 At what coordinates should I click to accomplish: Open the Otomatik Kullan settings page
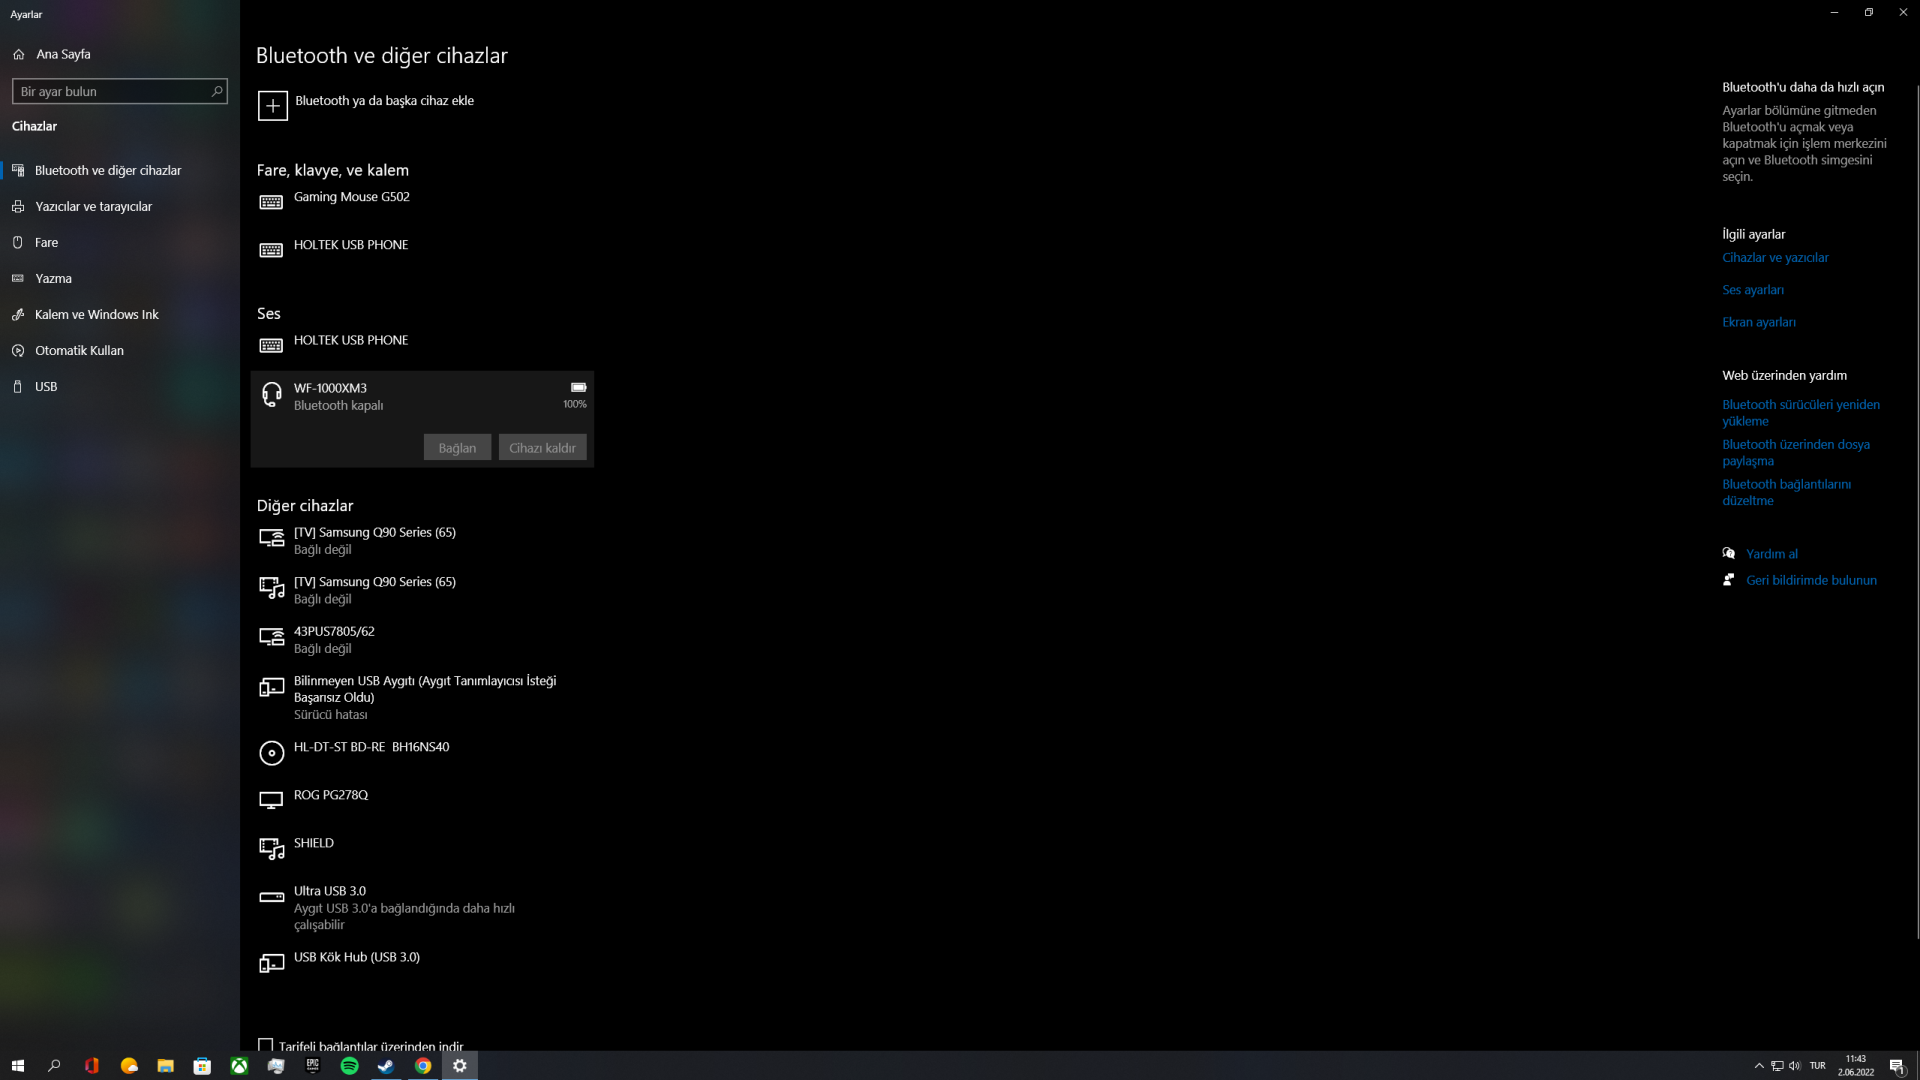(x=79, y=350)
